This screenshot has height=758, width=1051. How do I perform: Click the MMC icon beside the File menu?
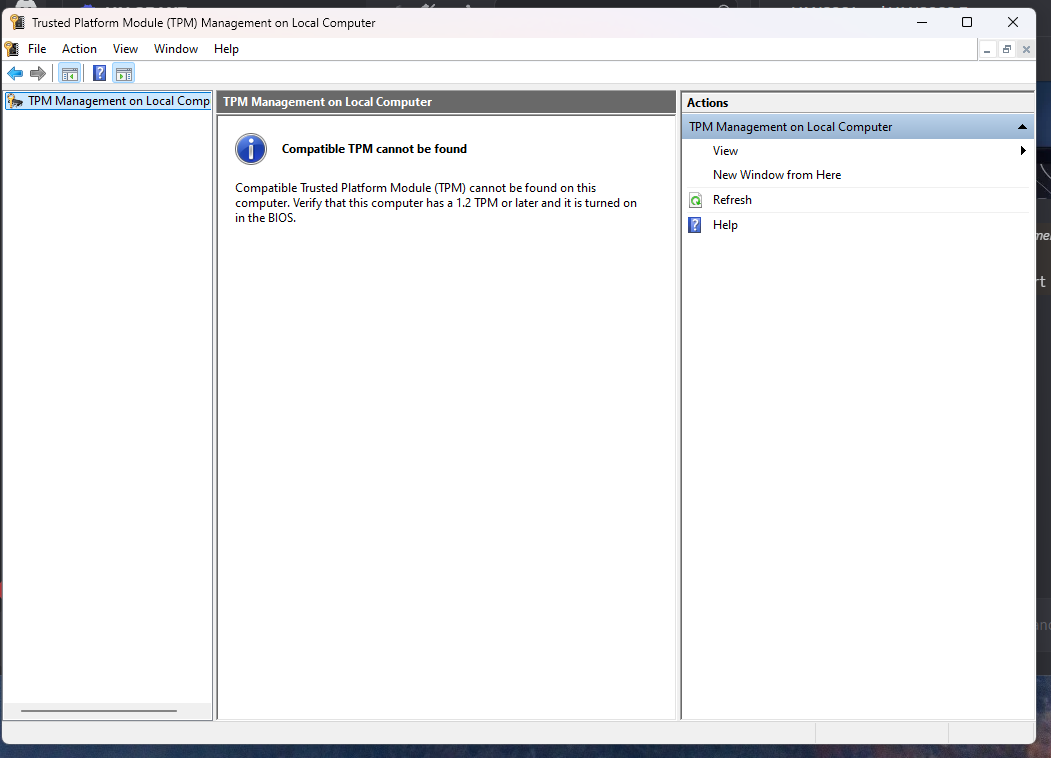point(11,49)
